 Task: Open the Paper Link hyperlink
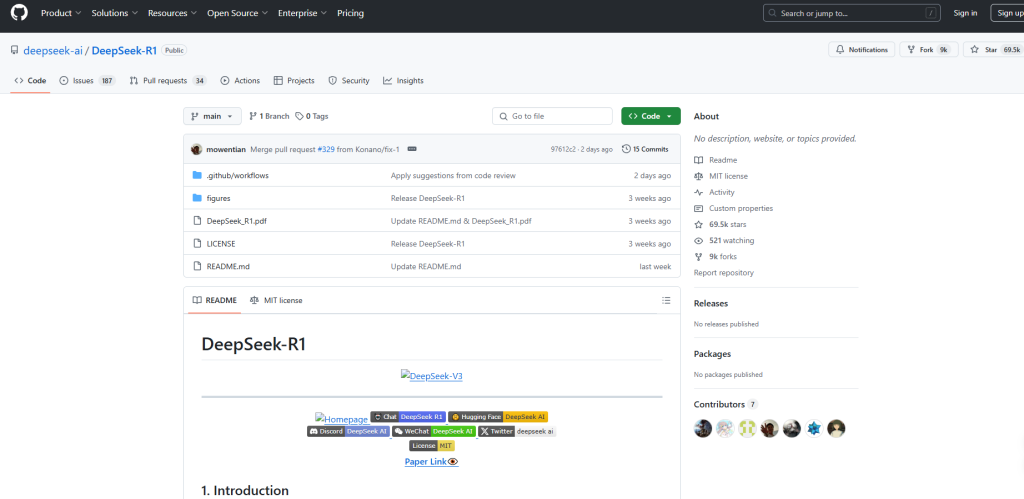[x=432, y=462]
